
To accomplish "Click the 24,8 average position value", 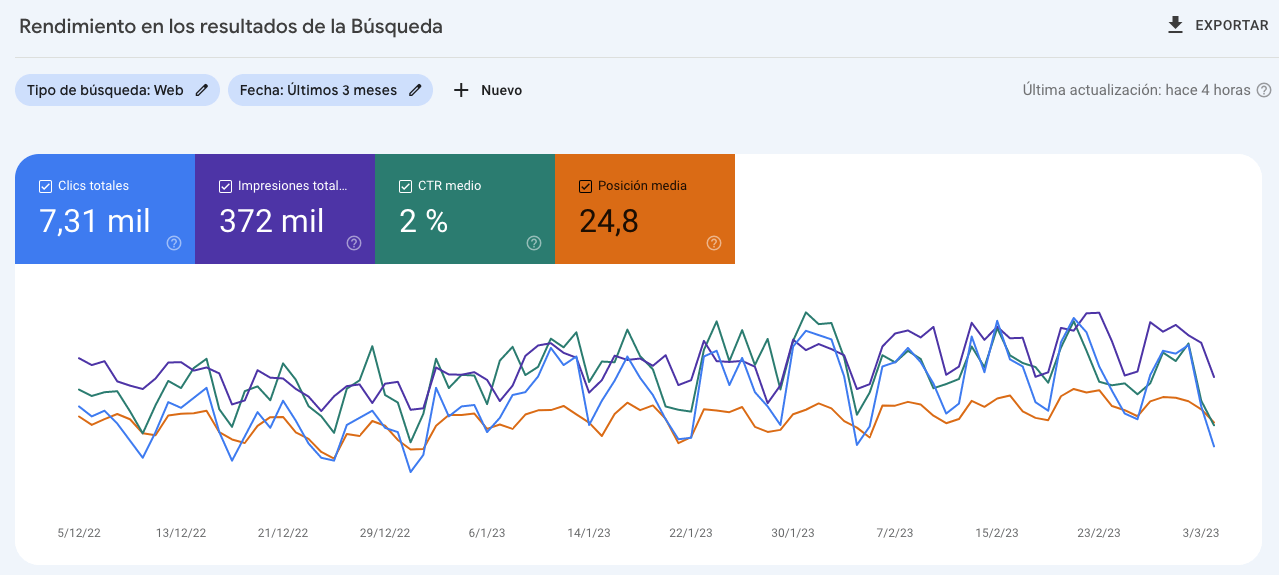I will tap(609, 221).
